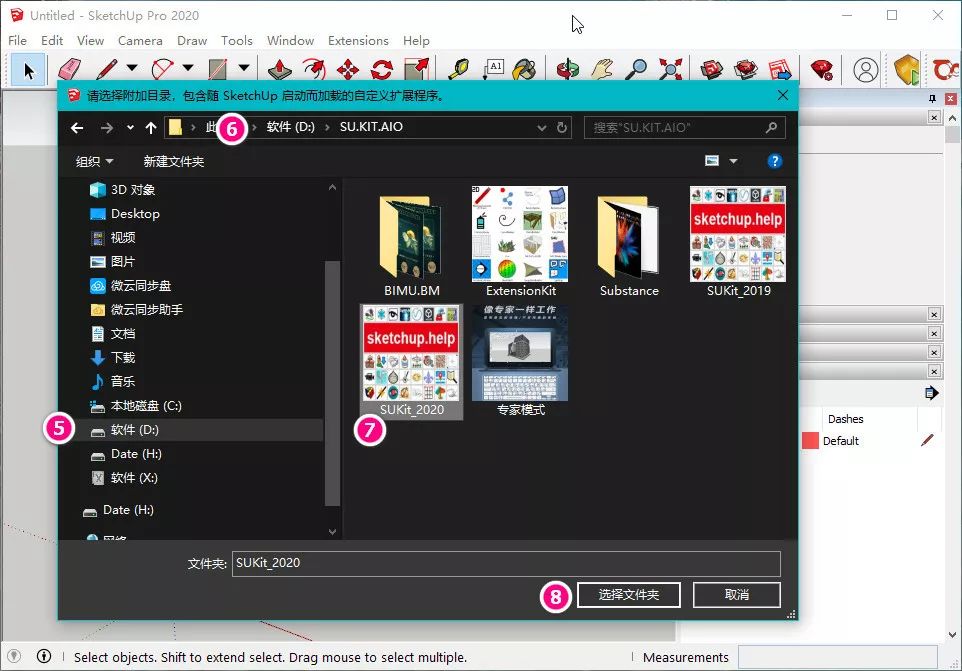The image size is (962, 671).
Task: Click the search SU.KIT.AIO field
Action: click(685, 128)
